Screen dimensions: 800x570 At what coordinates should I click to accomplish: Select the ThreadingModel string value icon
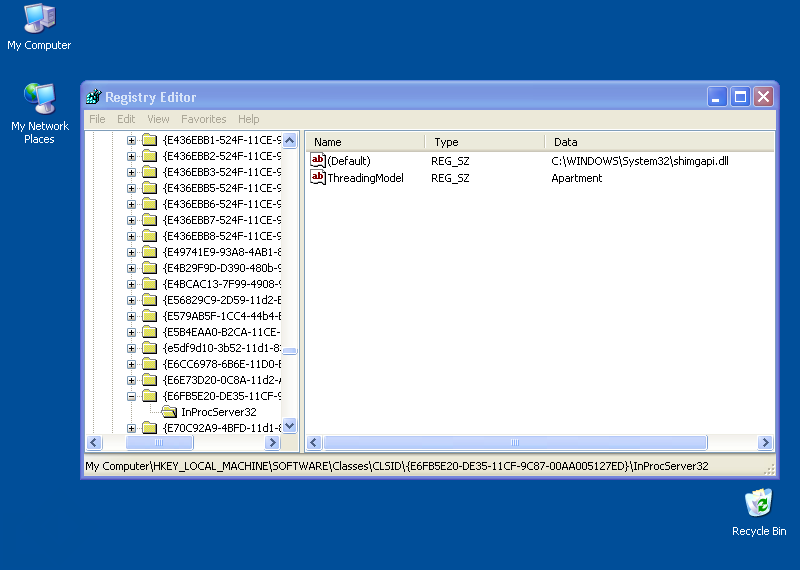[x=318, y=178]
